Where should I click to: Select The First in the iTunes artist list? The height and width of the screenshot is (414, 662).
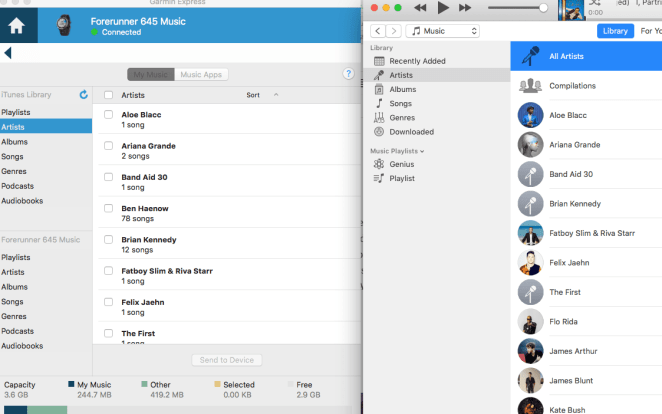(586, 292)
